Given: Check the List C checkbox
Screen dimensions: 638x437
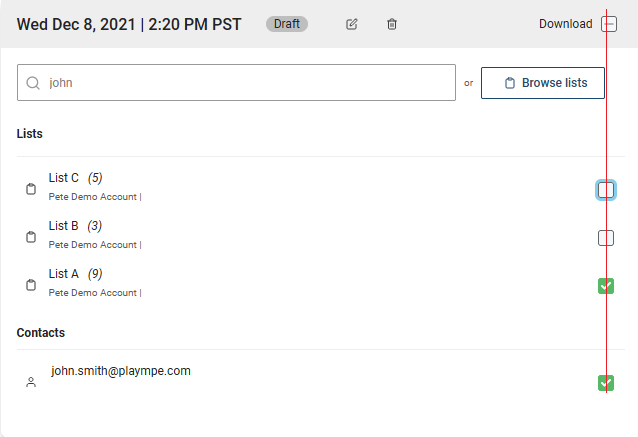Looking at the screenshot, I should tap(606, 190).
